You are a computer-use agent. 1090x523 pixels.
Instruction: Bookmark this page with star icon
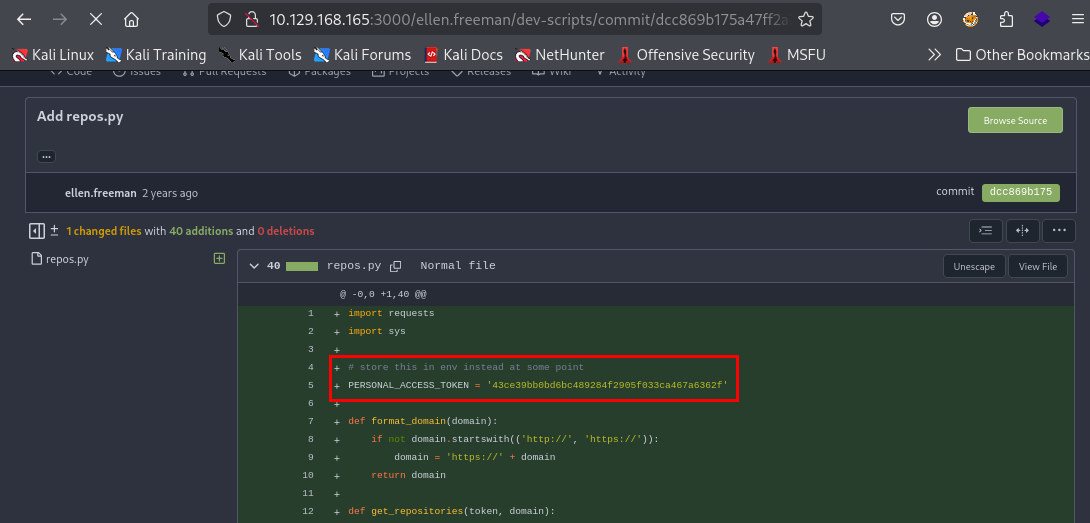coord(806,19)
